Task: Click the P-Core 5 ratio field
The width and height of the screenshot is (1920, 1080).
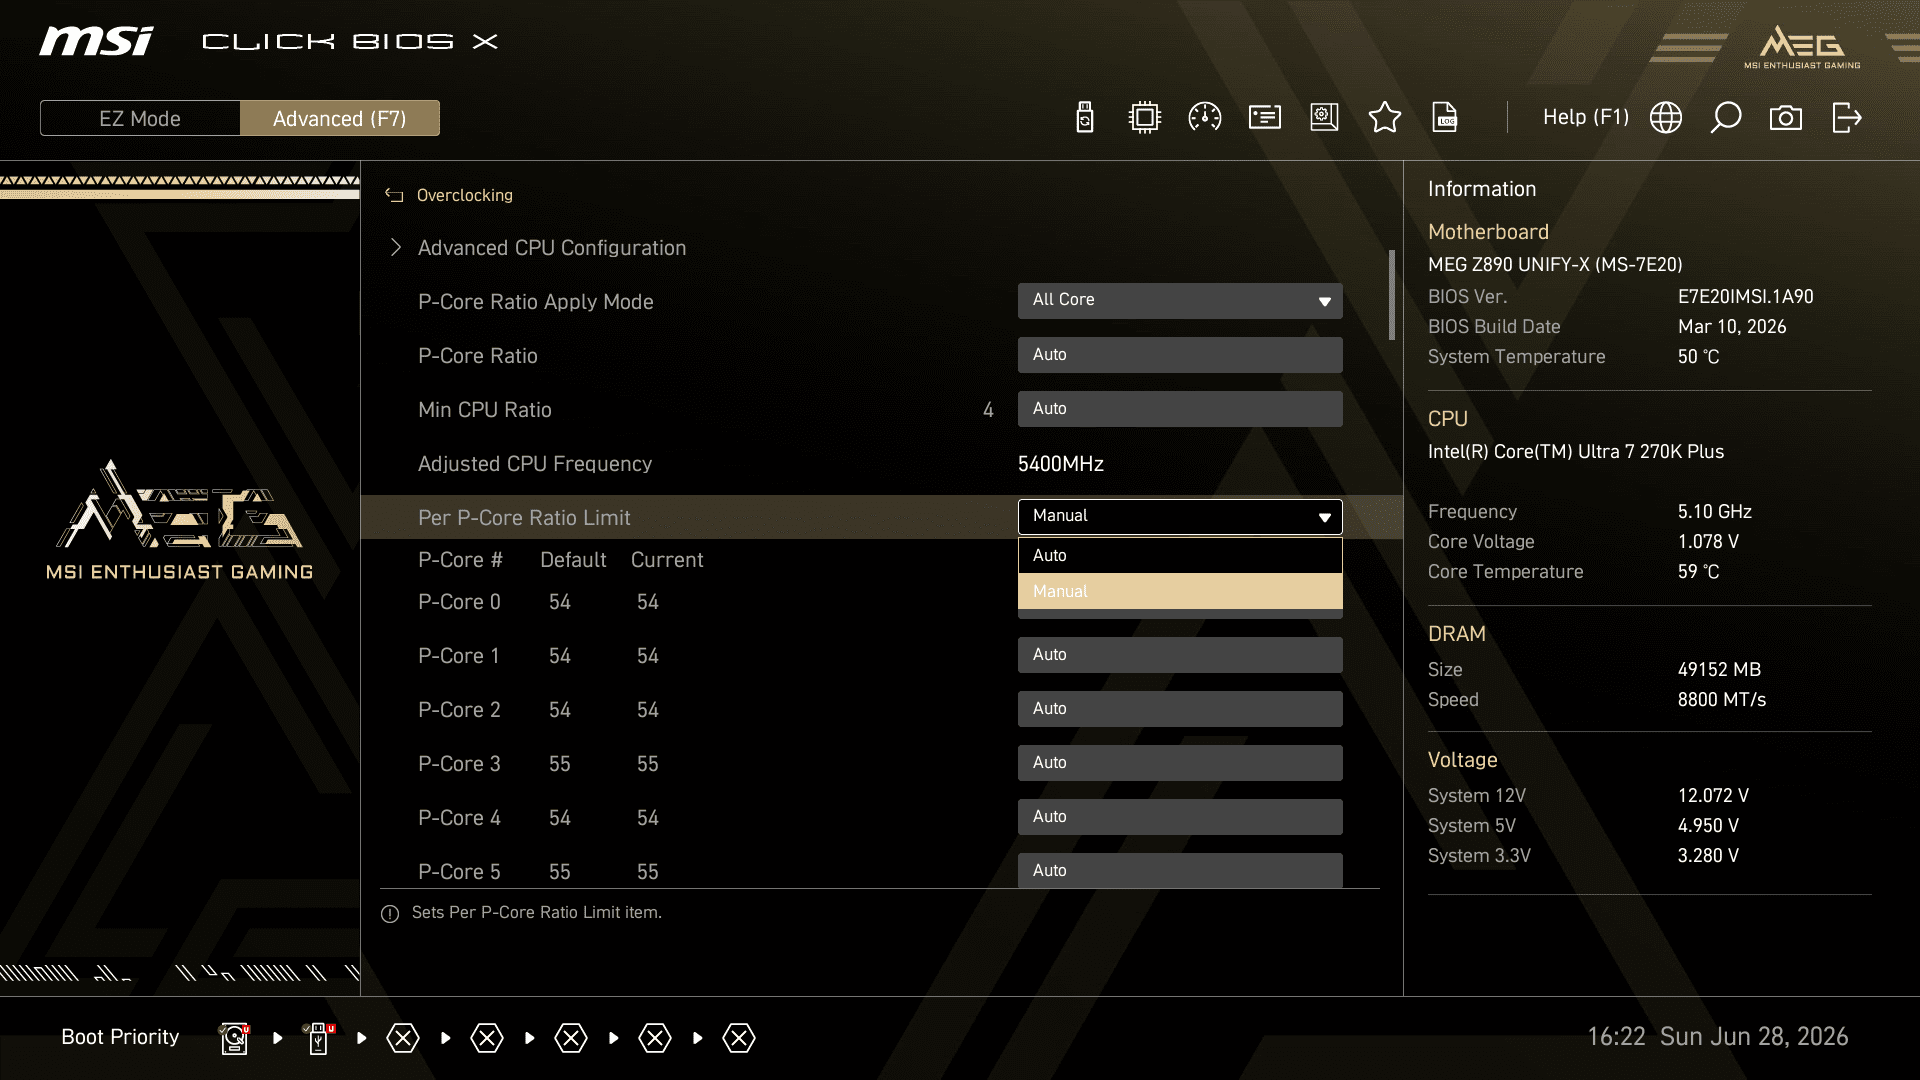Action: click(x=1180, y=870)
